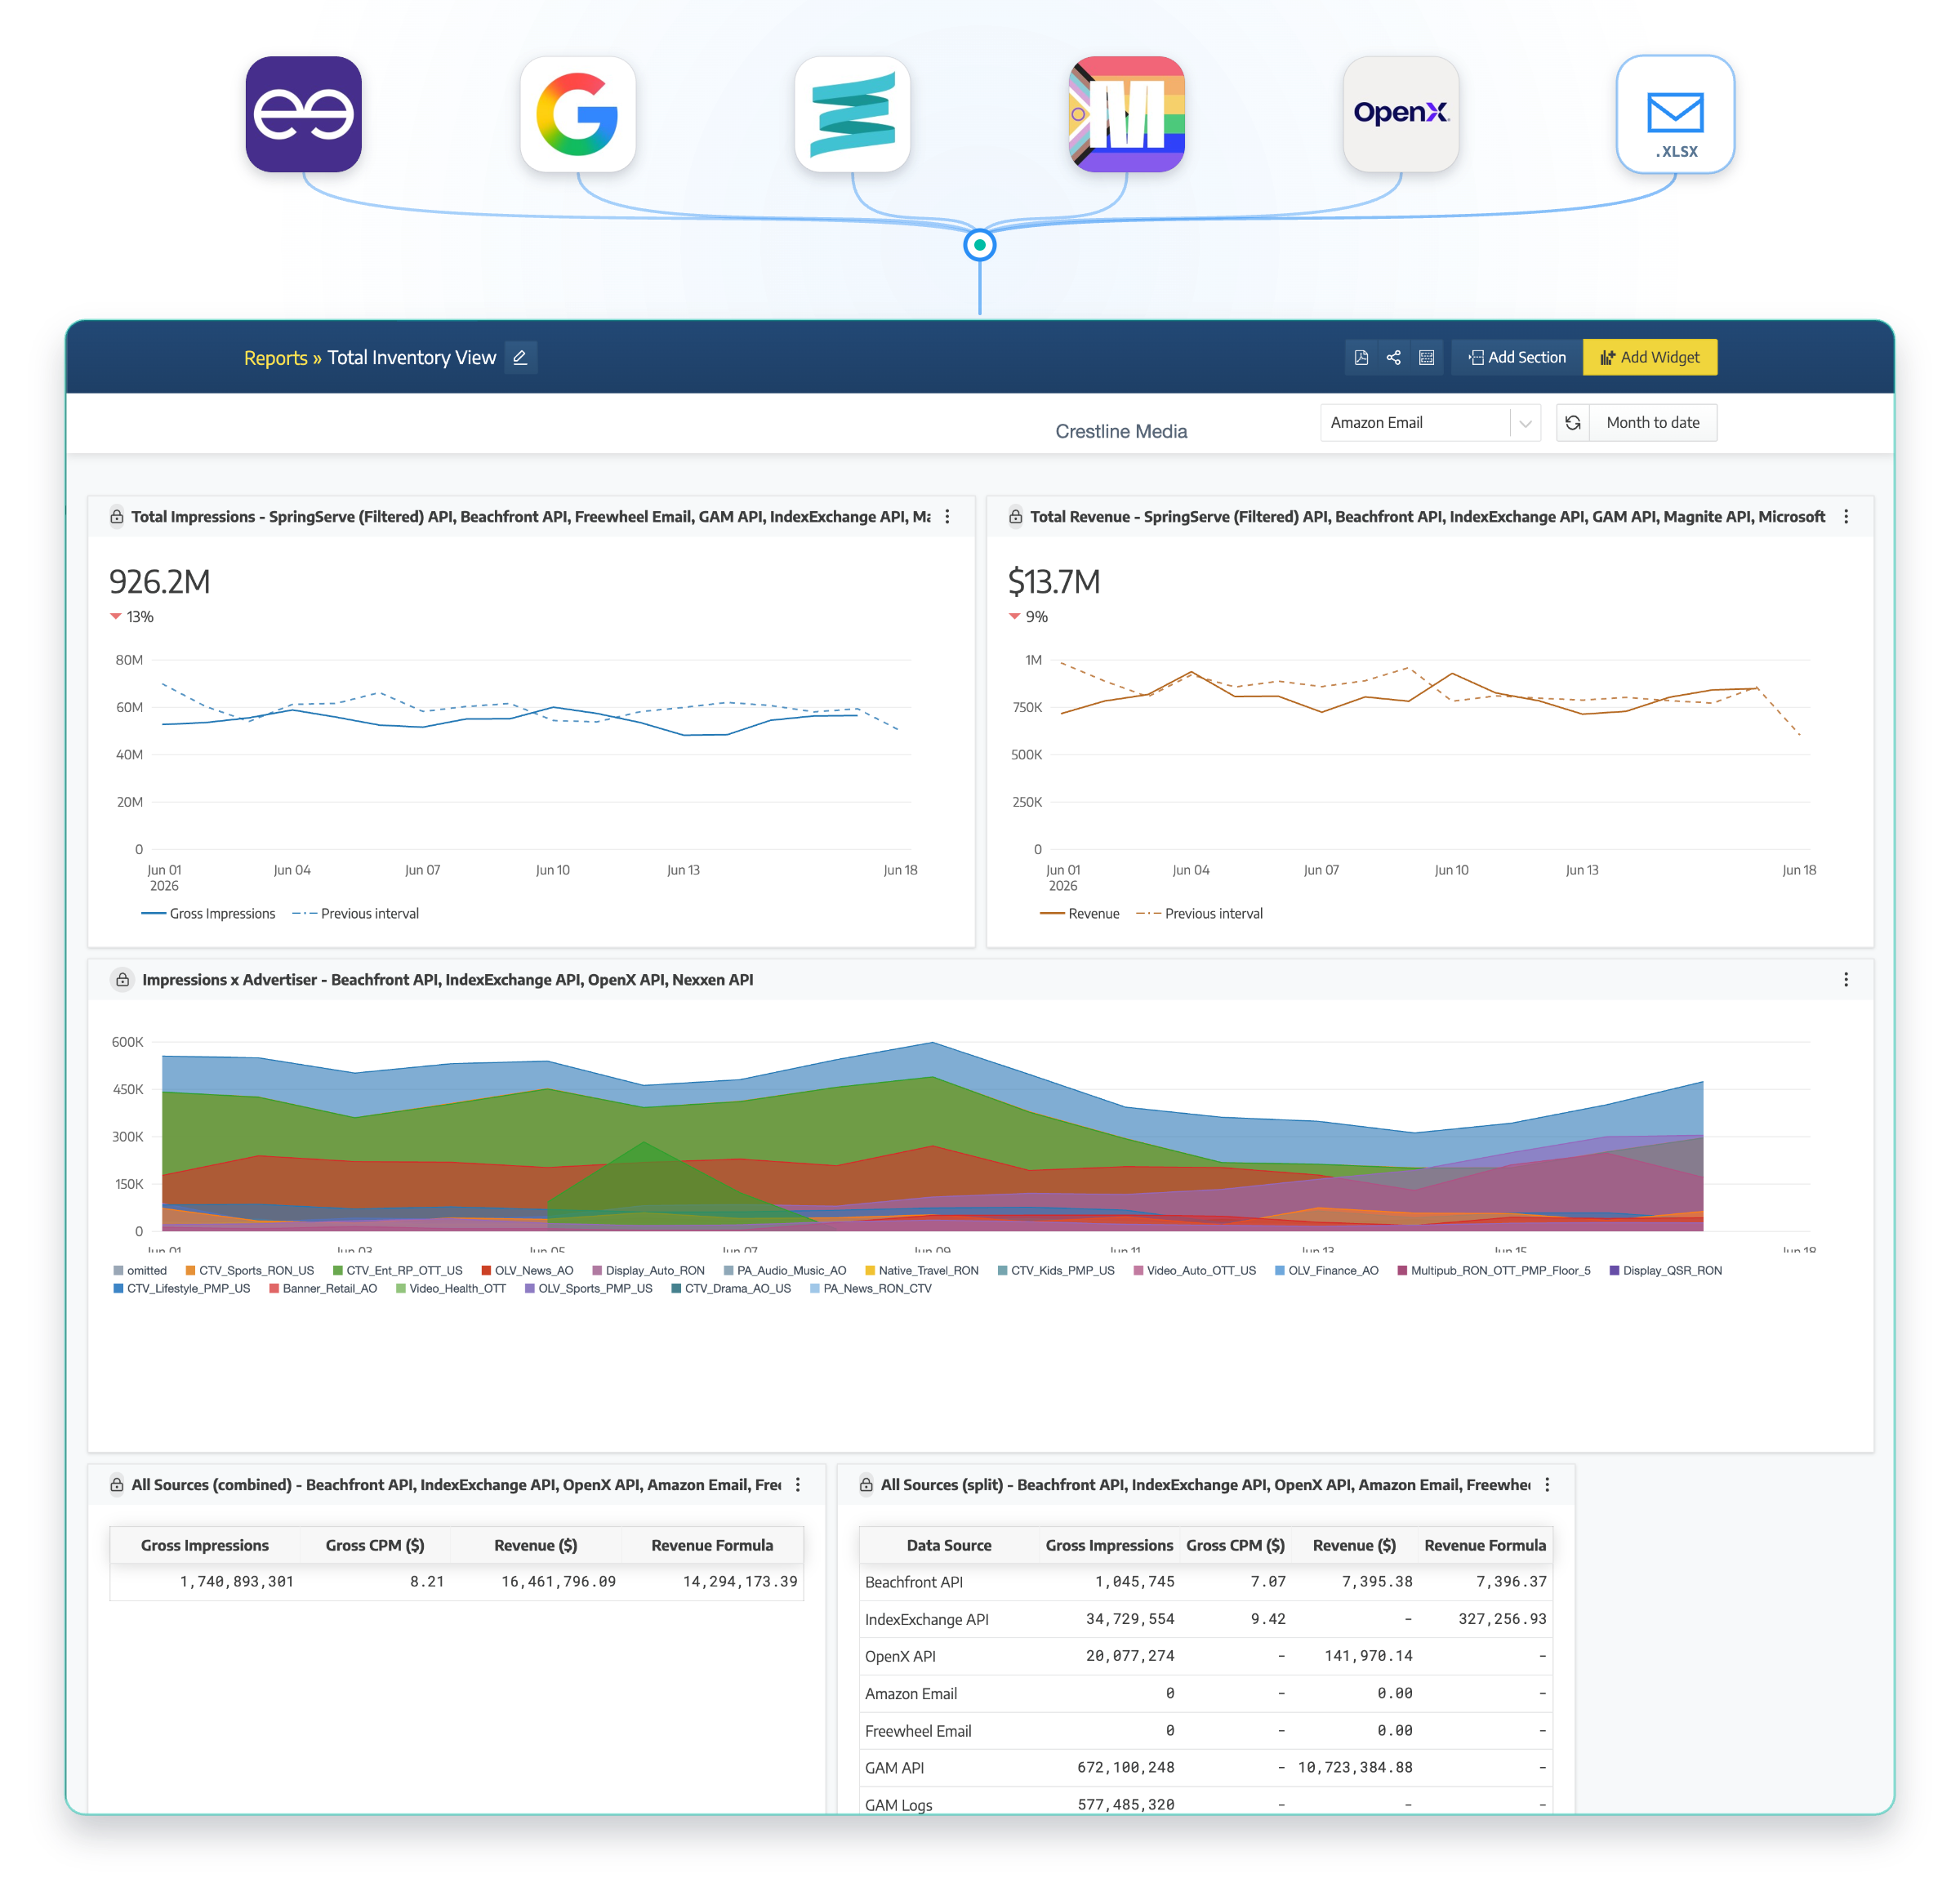This screenshot has width=1960, height=1878.
Task: Click the Google source icon
Action: 578,114
